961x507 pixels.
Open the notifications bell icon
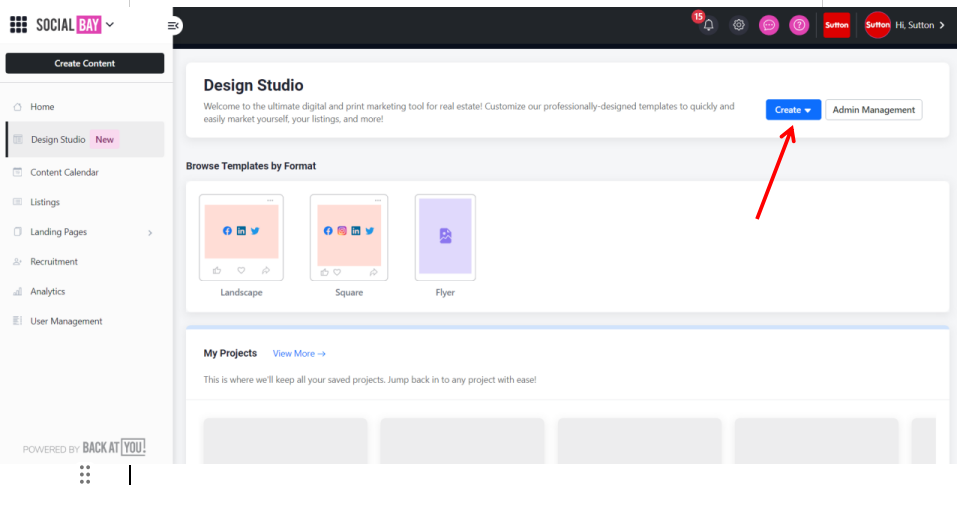tap(708, 25)
